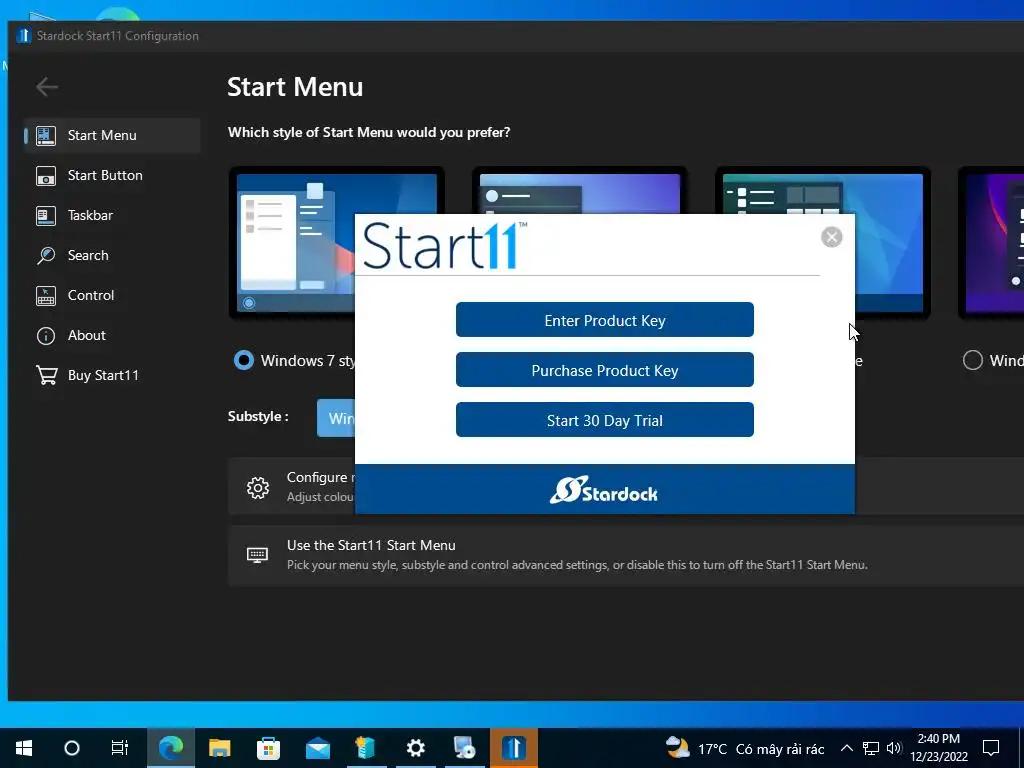Open the About section
Viewport: 1024px width, 768px height.
coord(112,335)
